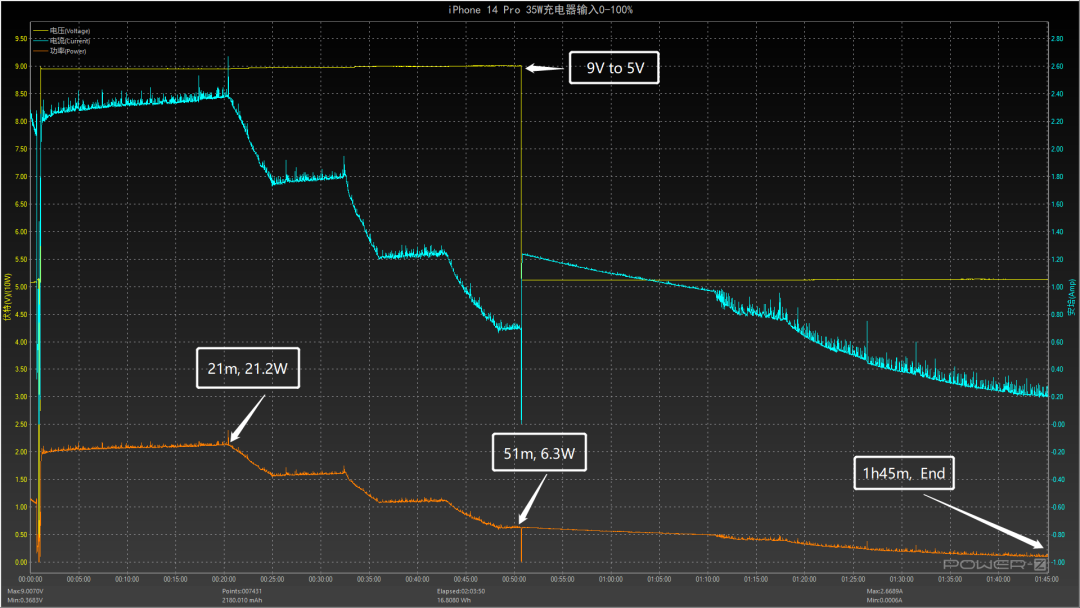This screenshot has width=1080, height=608.
Task: Click the 5.00 left voltage axis label
Action: [x=21, y=287]
